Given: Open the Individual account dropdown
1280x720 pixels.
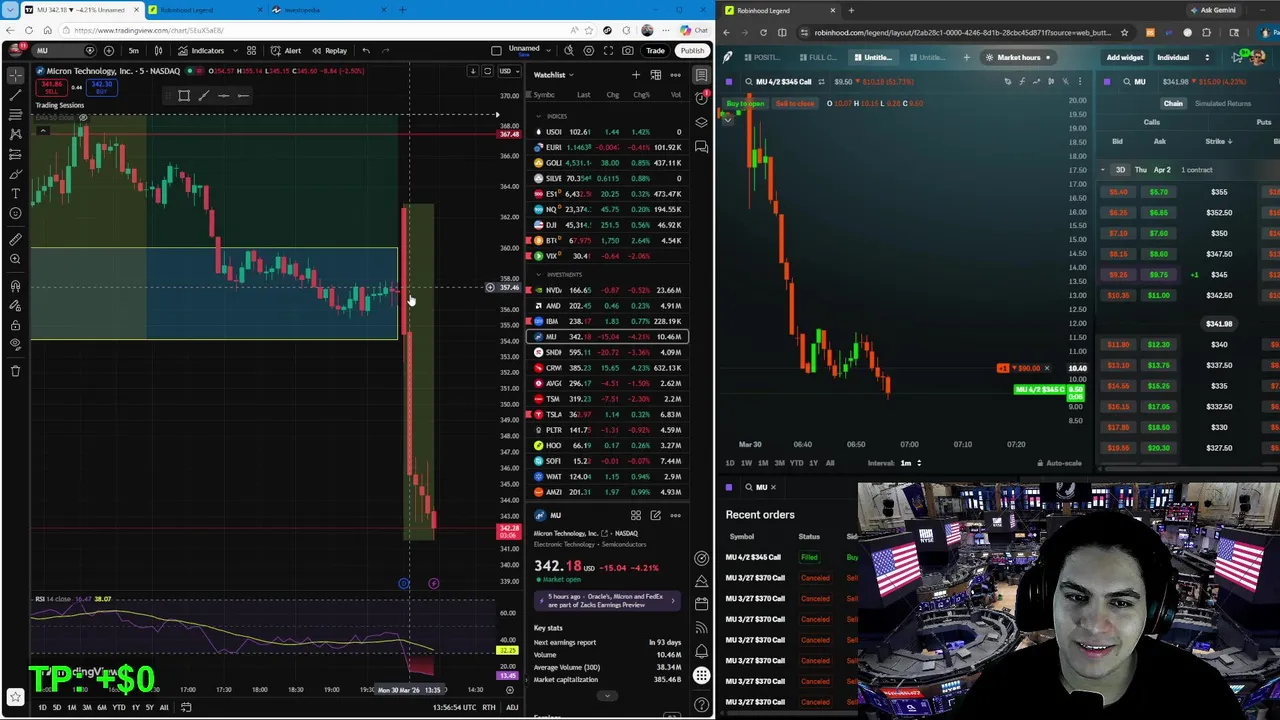Looking at the screenshot, I should [1183, 57].
